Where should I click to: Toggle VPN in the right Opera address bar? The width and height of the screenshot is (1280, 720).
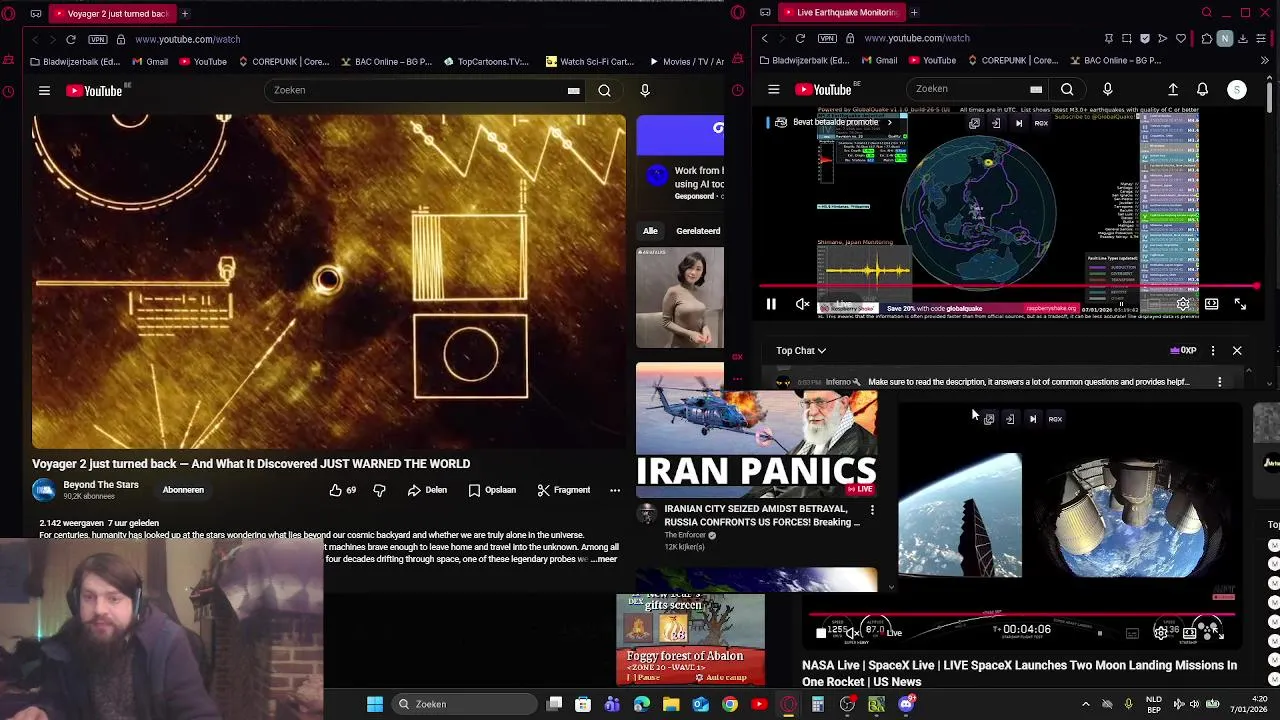click(x=827, y=38)
